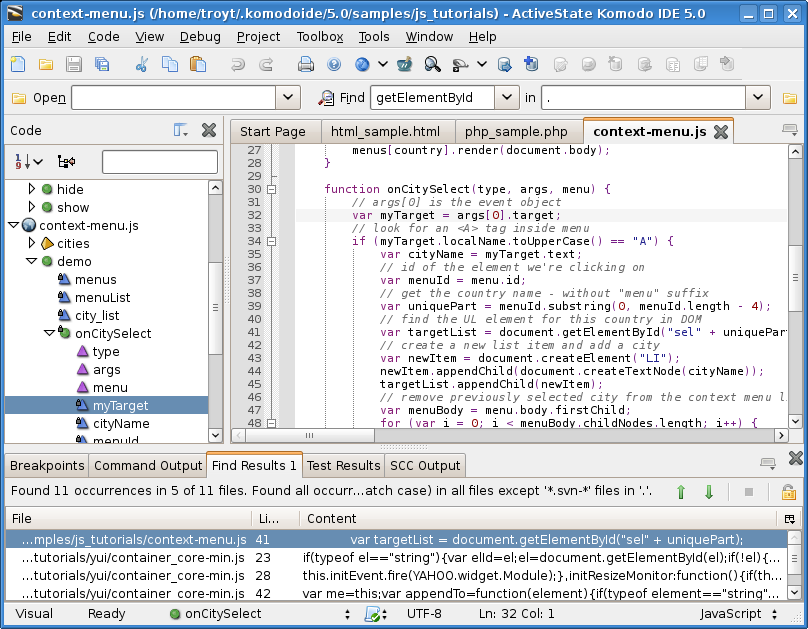The width and height of the screenshot is (808, 629).
Task: Select the Cut toolbar icon
Action: click(x=140, y=63)
